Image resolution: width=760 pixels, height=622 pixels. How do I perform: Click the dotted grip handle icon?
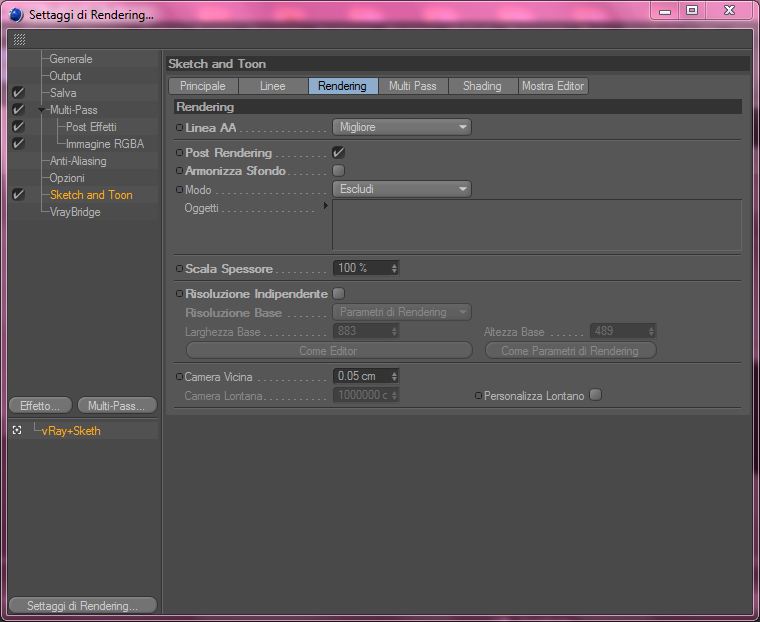[x=19, y=40]
